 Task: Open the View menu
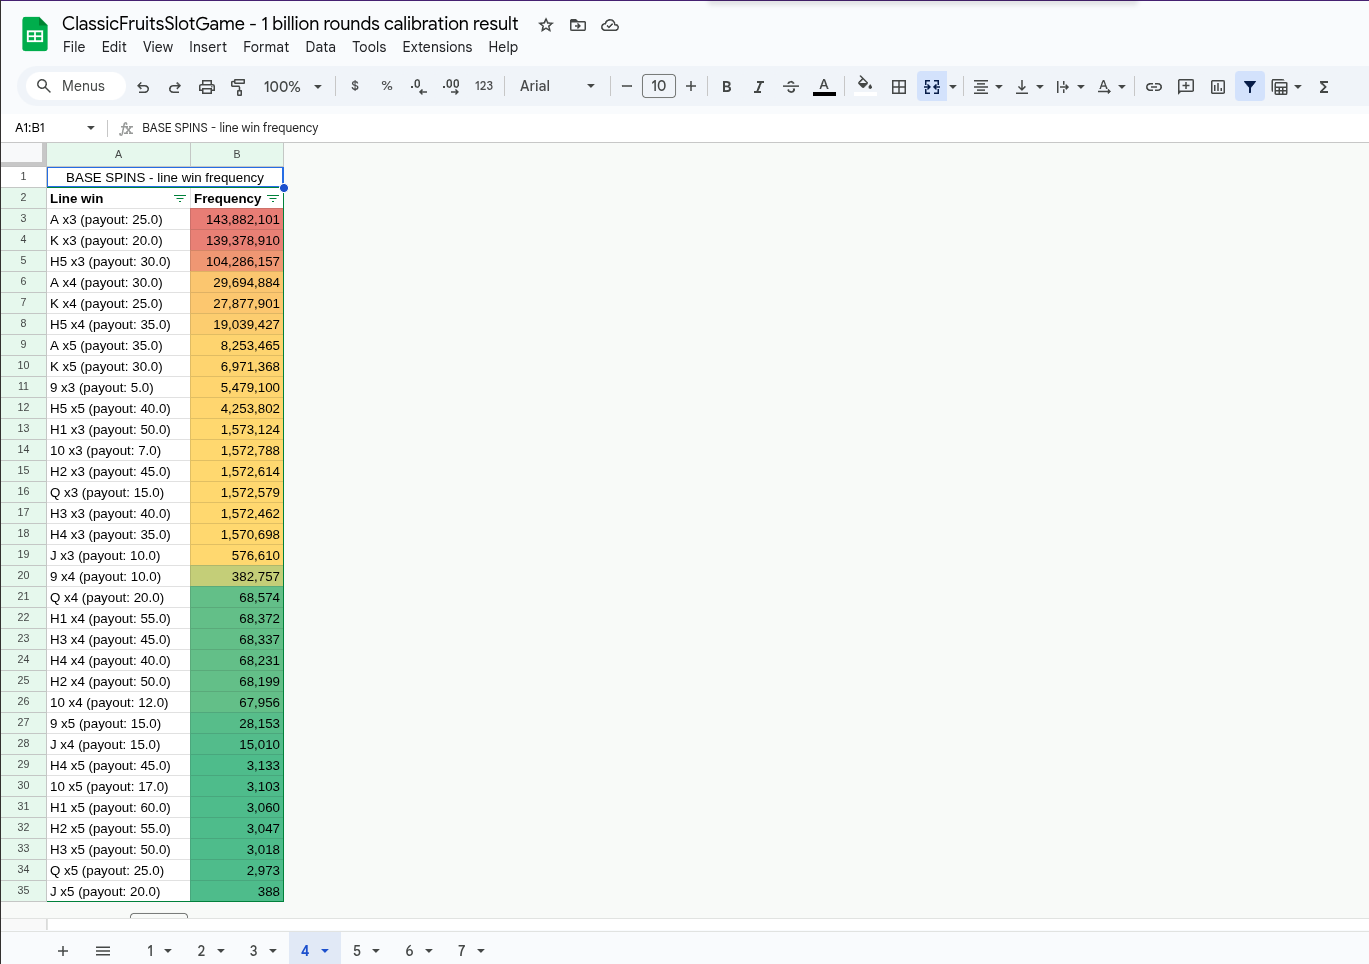[x=158, y=47]
